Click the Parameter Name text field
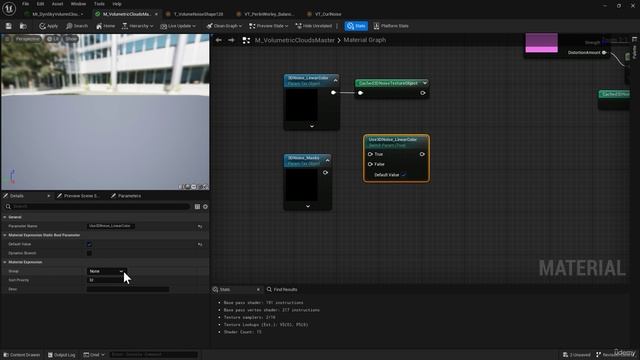 pos(111,226)
